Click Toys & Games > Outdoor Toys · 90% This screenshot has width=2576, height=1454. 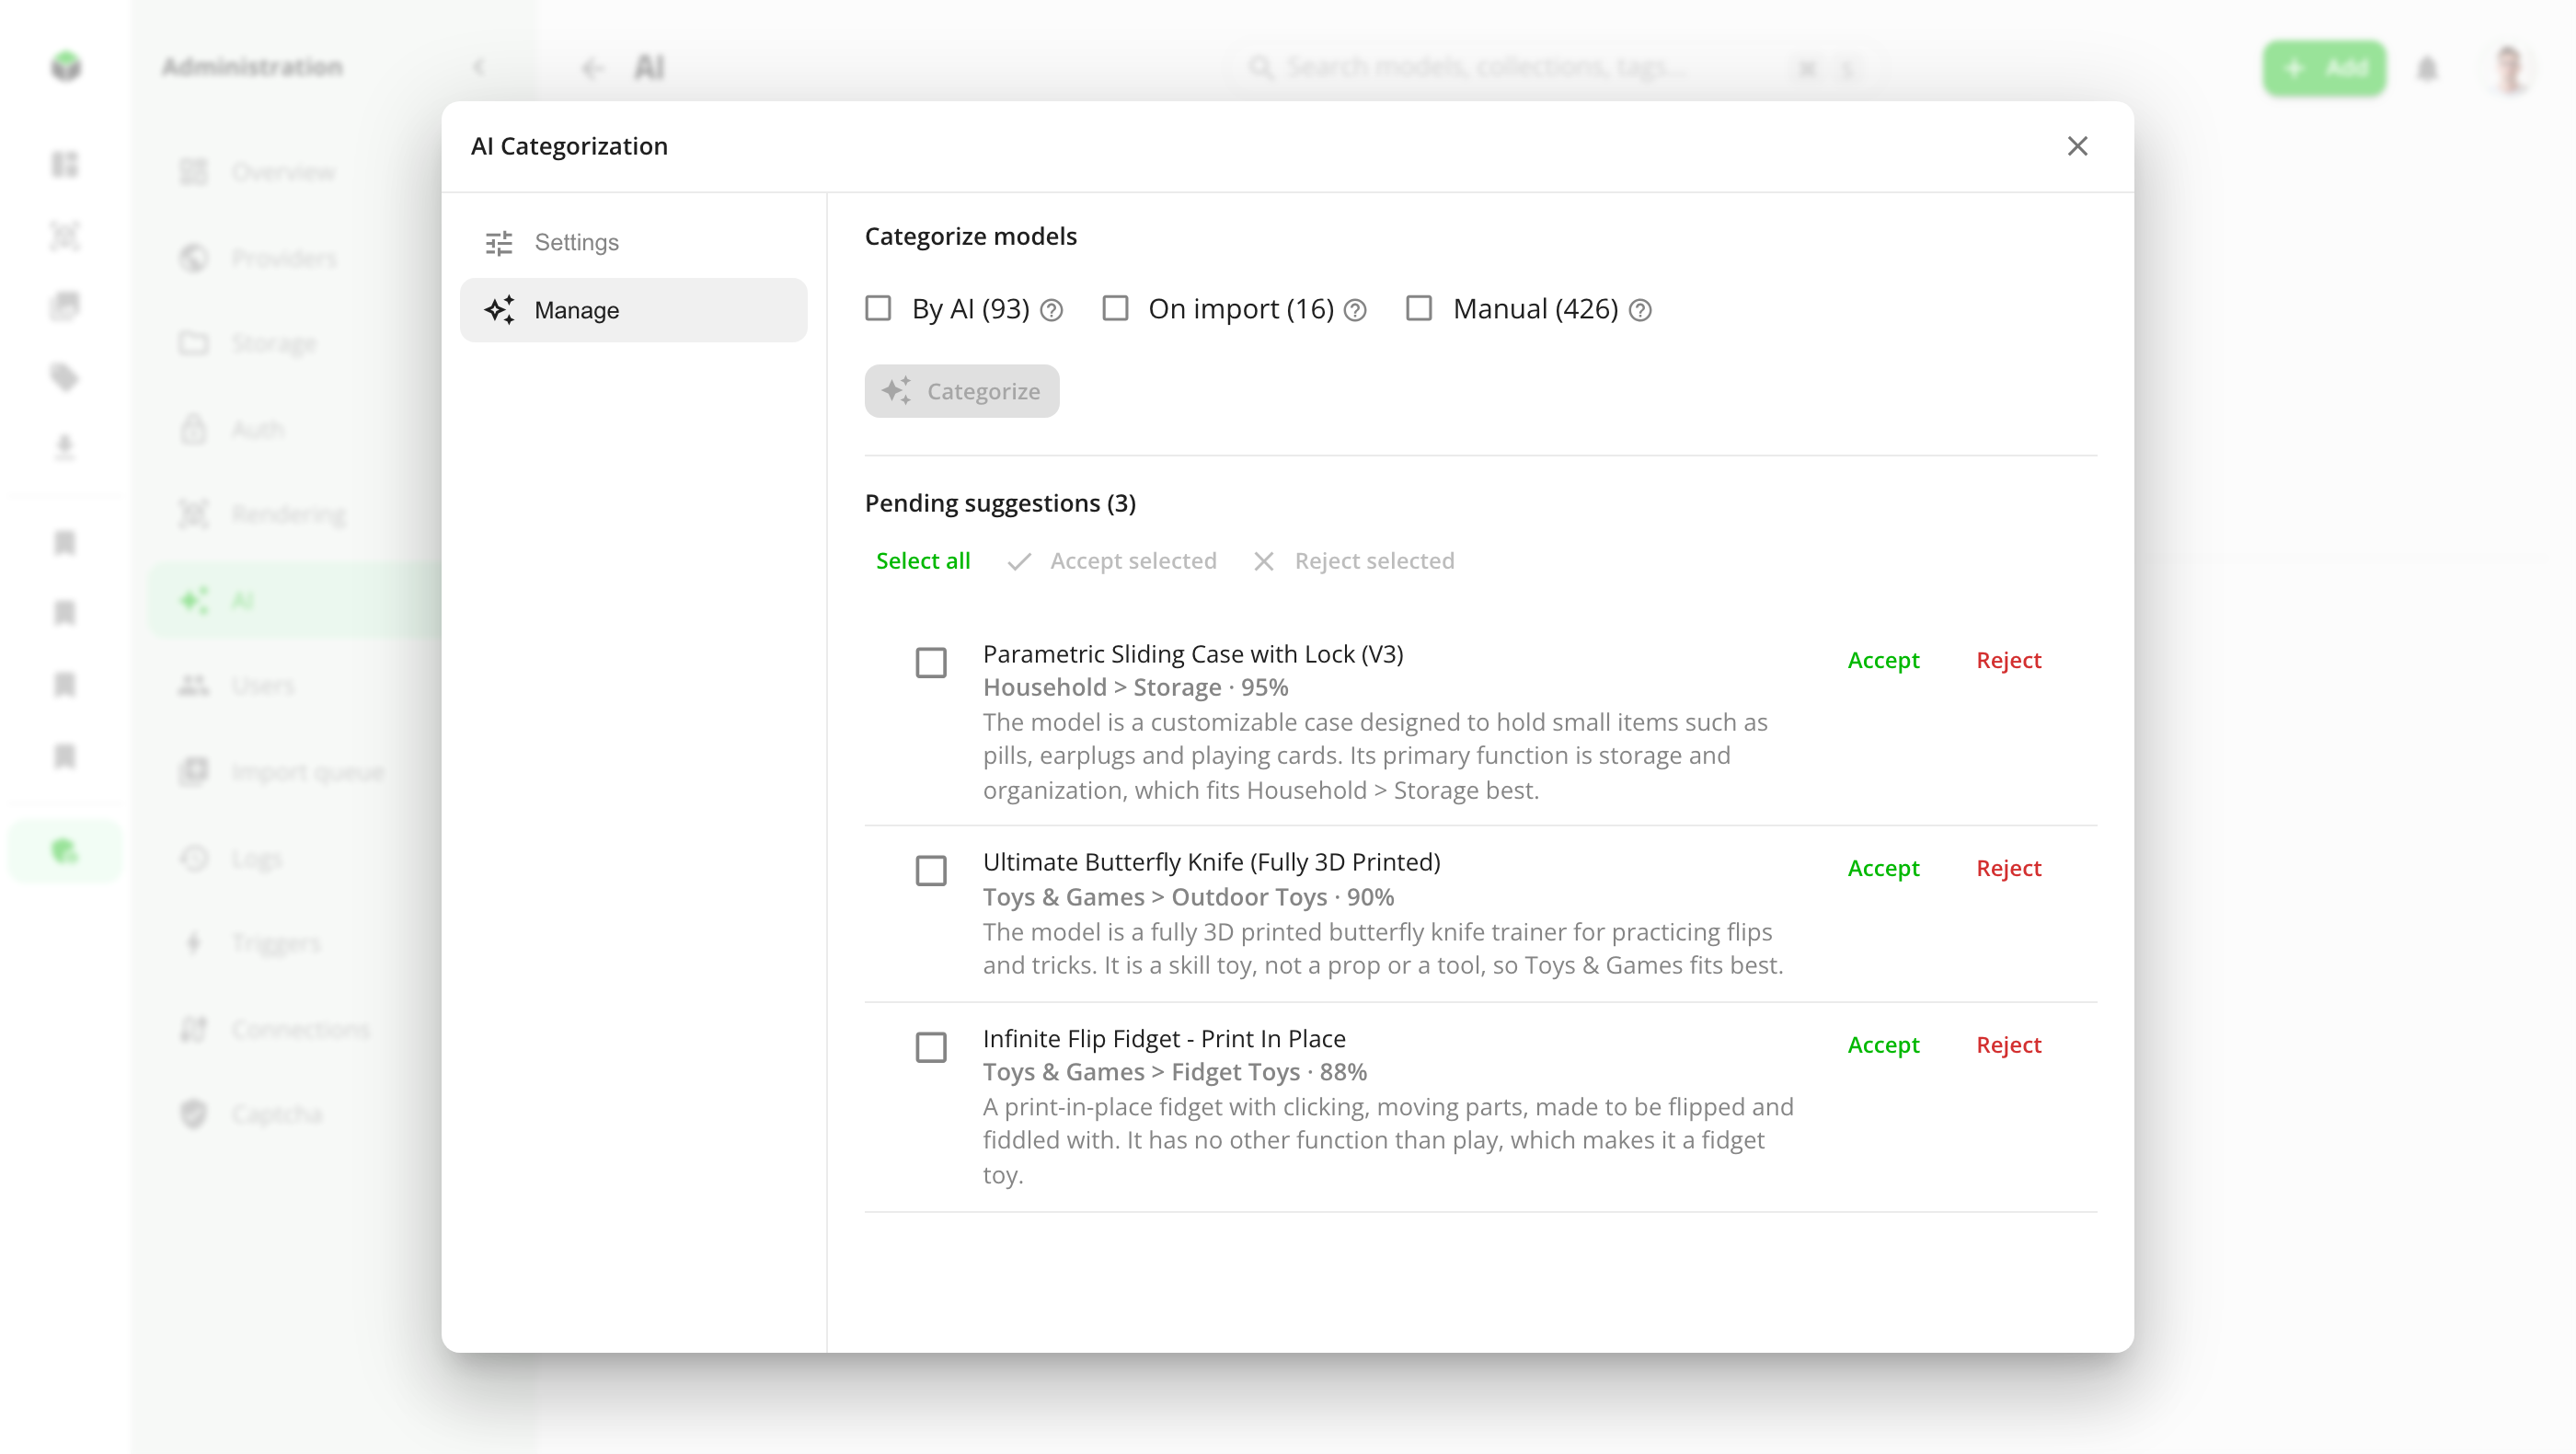[1188, 897]
